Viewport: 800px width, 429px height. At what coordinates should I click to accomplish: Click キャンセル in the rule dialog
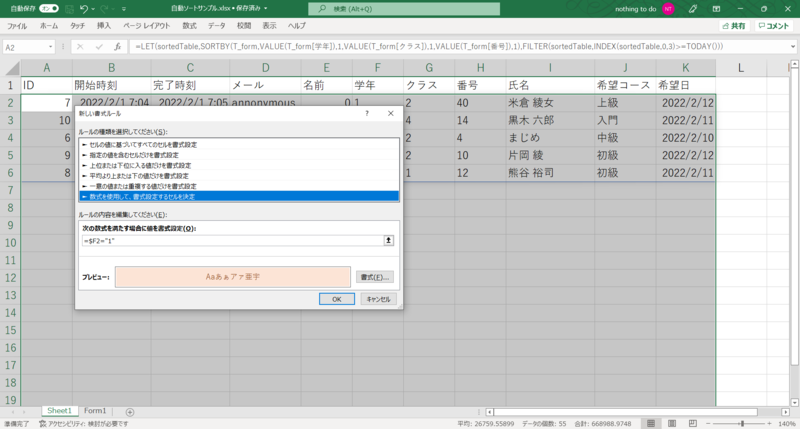coord(378,299)
